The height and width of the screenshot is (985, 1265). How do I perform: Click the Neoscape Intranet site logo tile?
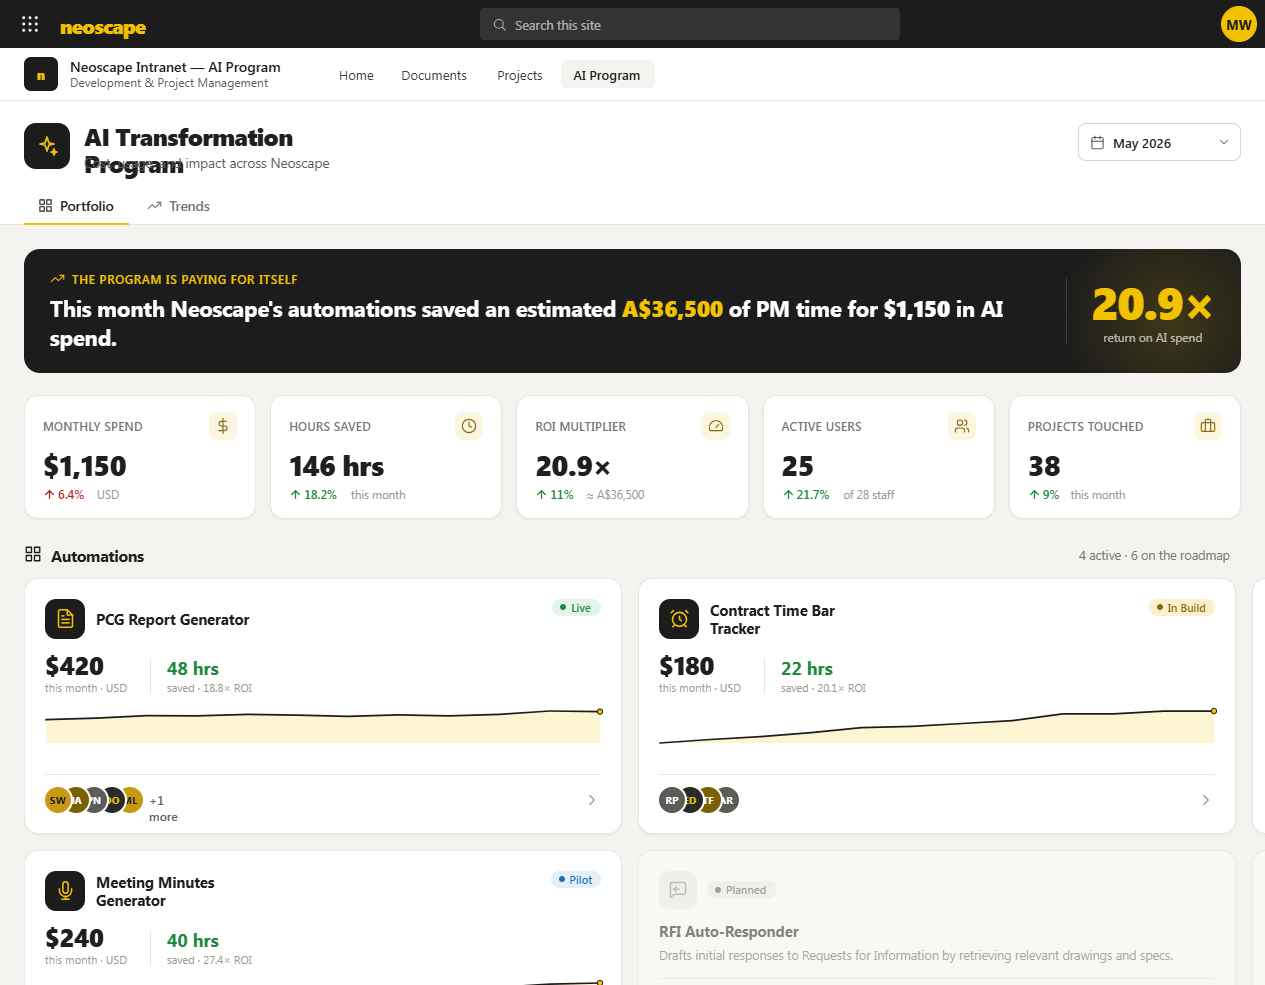[x=41, y=75]
